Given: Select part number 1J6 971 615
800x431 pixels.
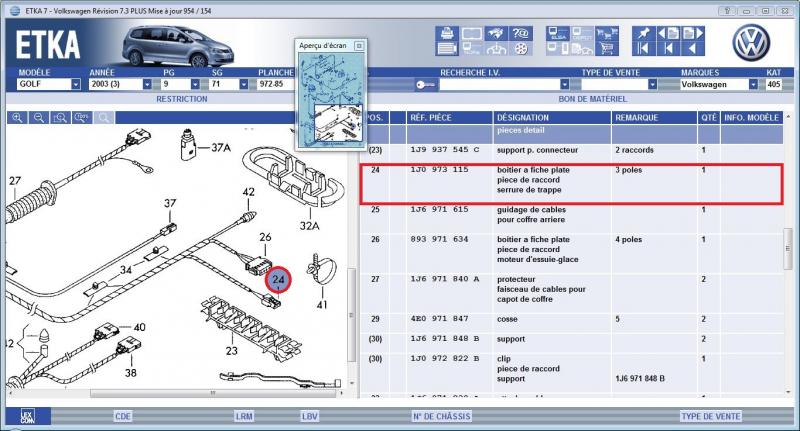Looking at the screenshot, I should (x=439, y=209).
